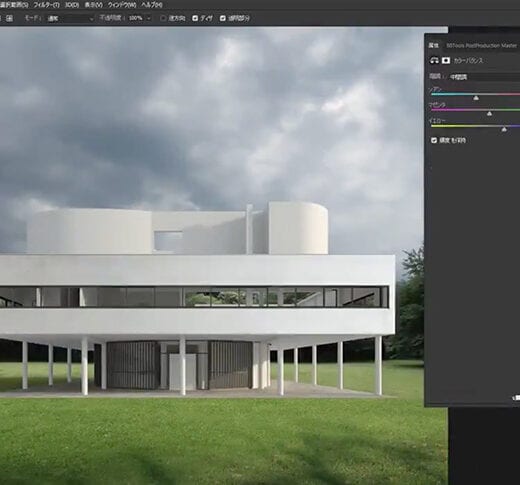The height and width of the screenshot is (485, 520).
Task: Open the フィルター(T) menu
Action: pyautogui.click(x=47, y=5)
